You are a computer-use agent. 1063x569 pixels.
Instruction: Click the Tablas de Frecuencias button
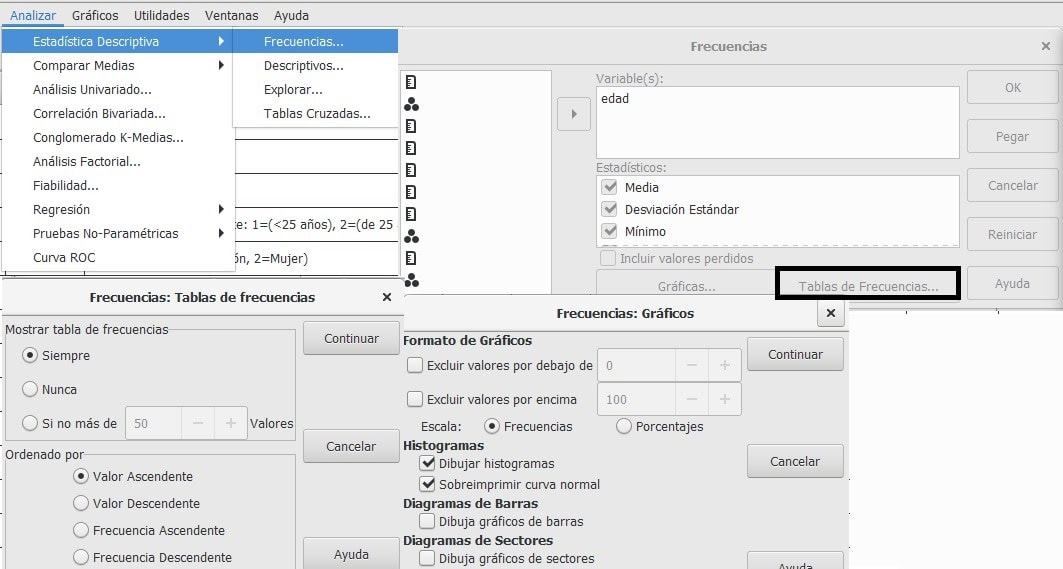tap(868, 286)
